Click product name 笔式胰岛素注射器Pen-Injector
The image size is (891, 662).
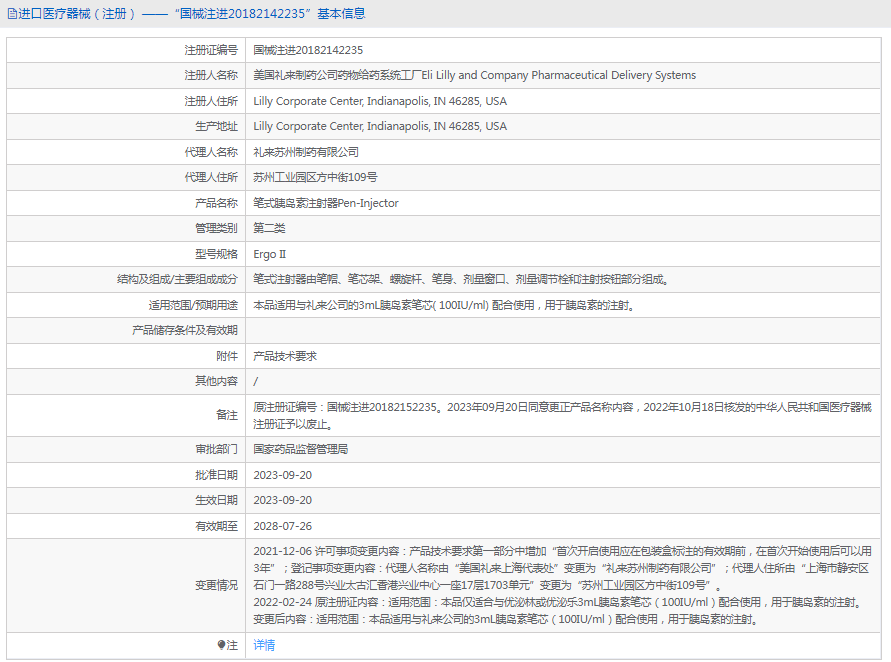point(326,203)
